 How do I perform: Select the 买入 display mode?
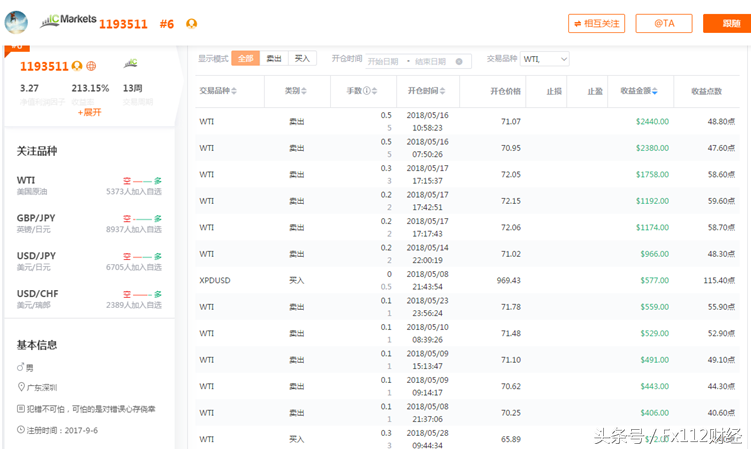click(x=302, y=58)
